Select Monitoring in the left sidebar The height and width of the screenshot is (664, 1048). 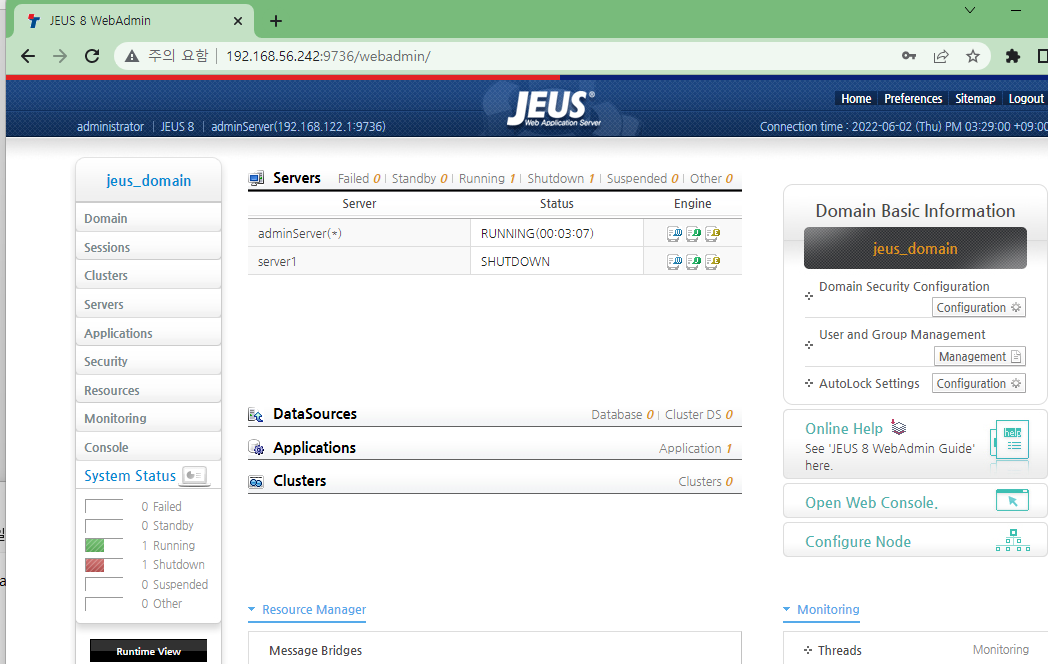pos(148,419)
